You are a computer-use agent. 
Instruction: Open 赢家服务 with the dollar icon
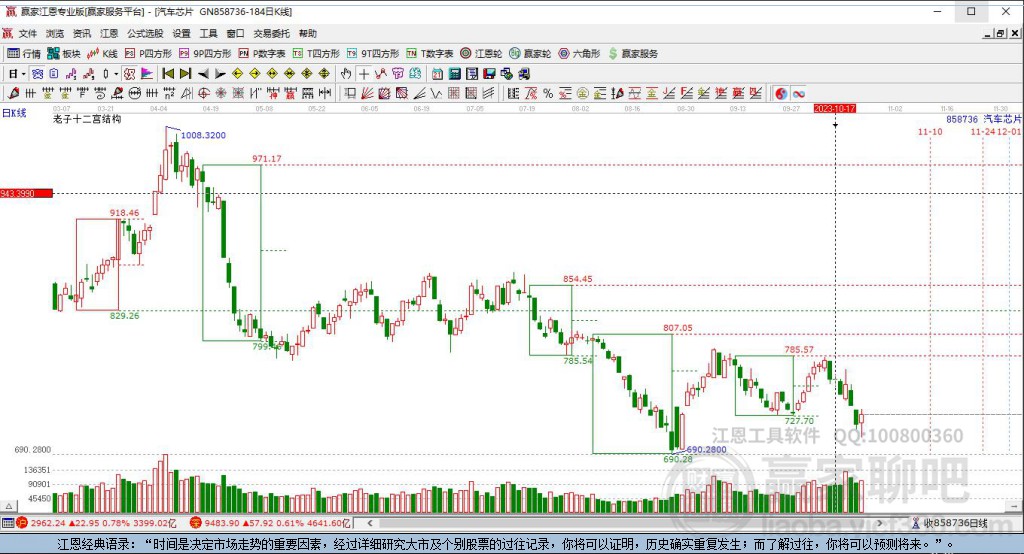633,54
